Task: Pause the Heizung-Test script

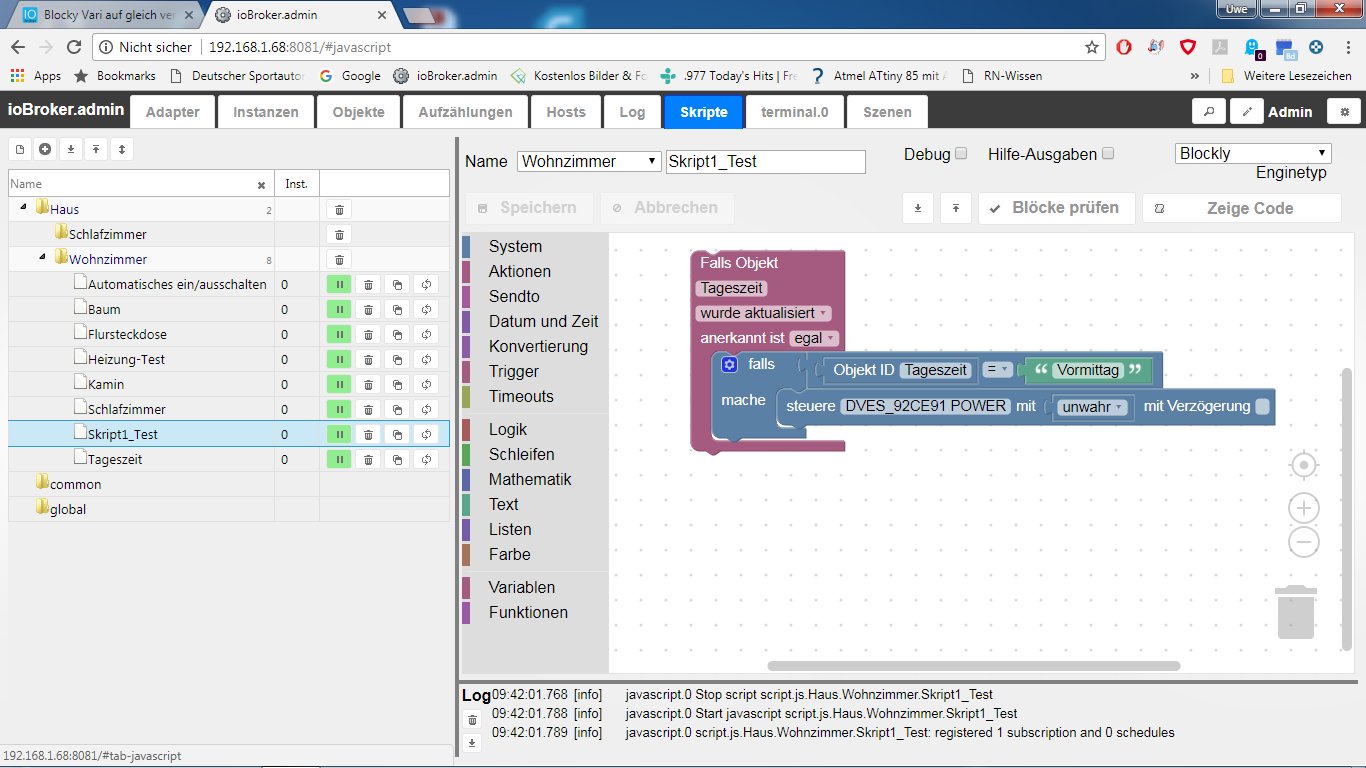Action: pyautogui.click(x=339, y=360)
